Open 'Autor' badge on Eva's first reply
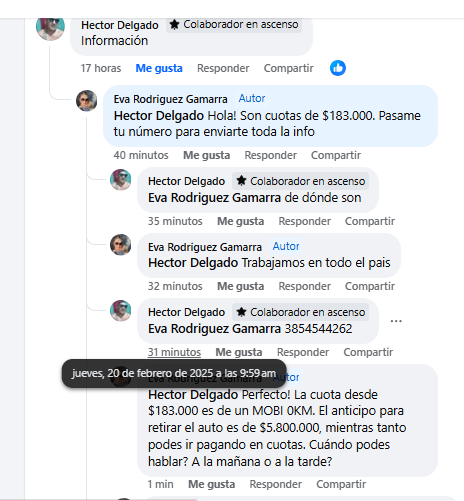This screenshot has width=464, height=501. click(252, 98)
